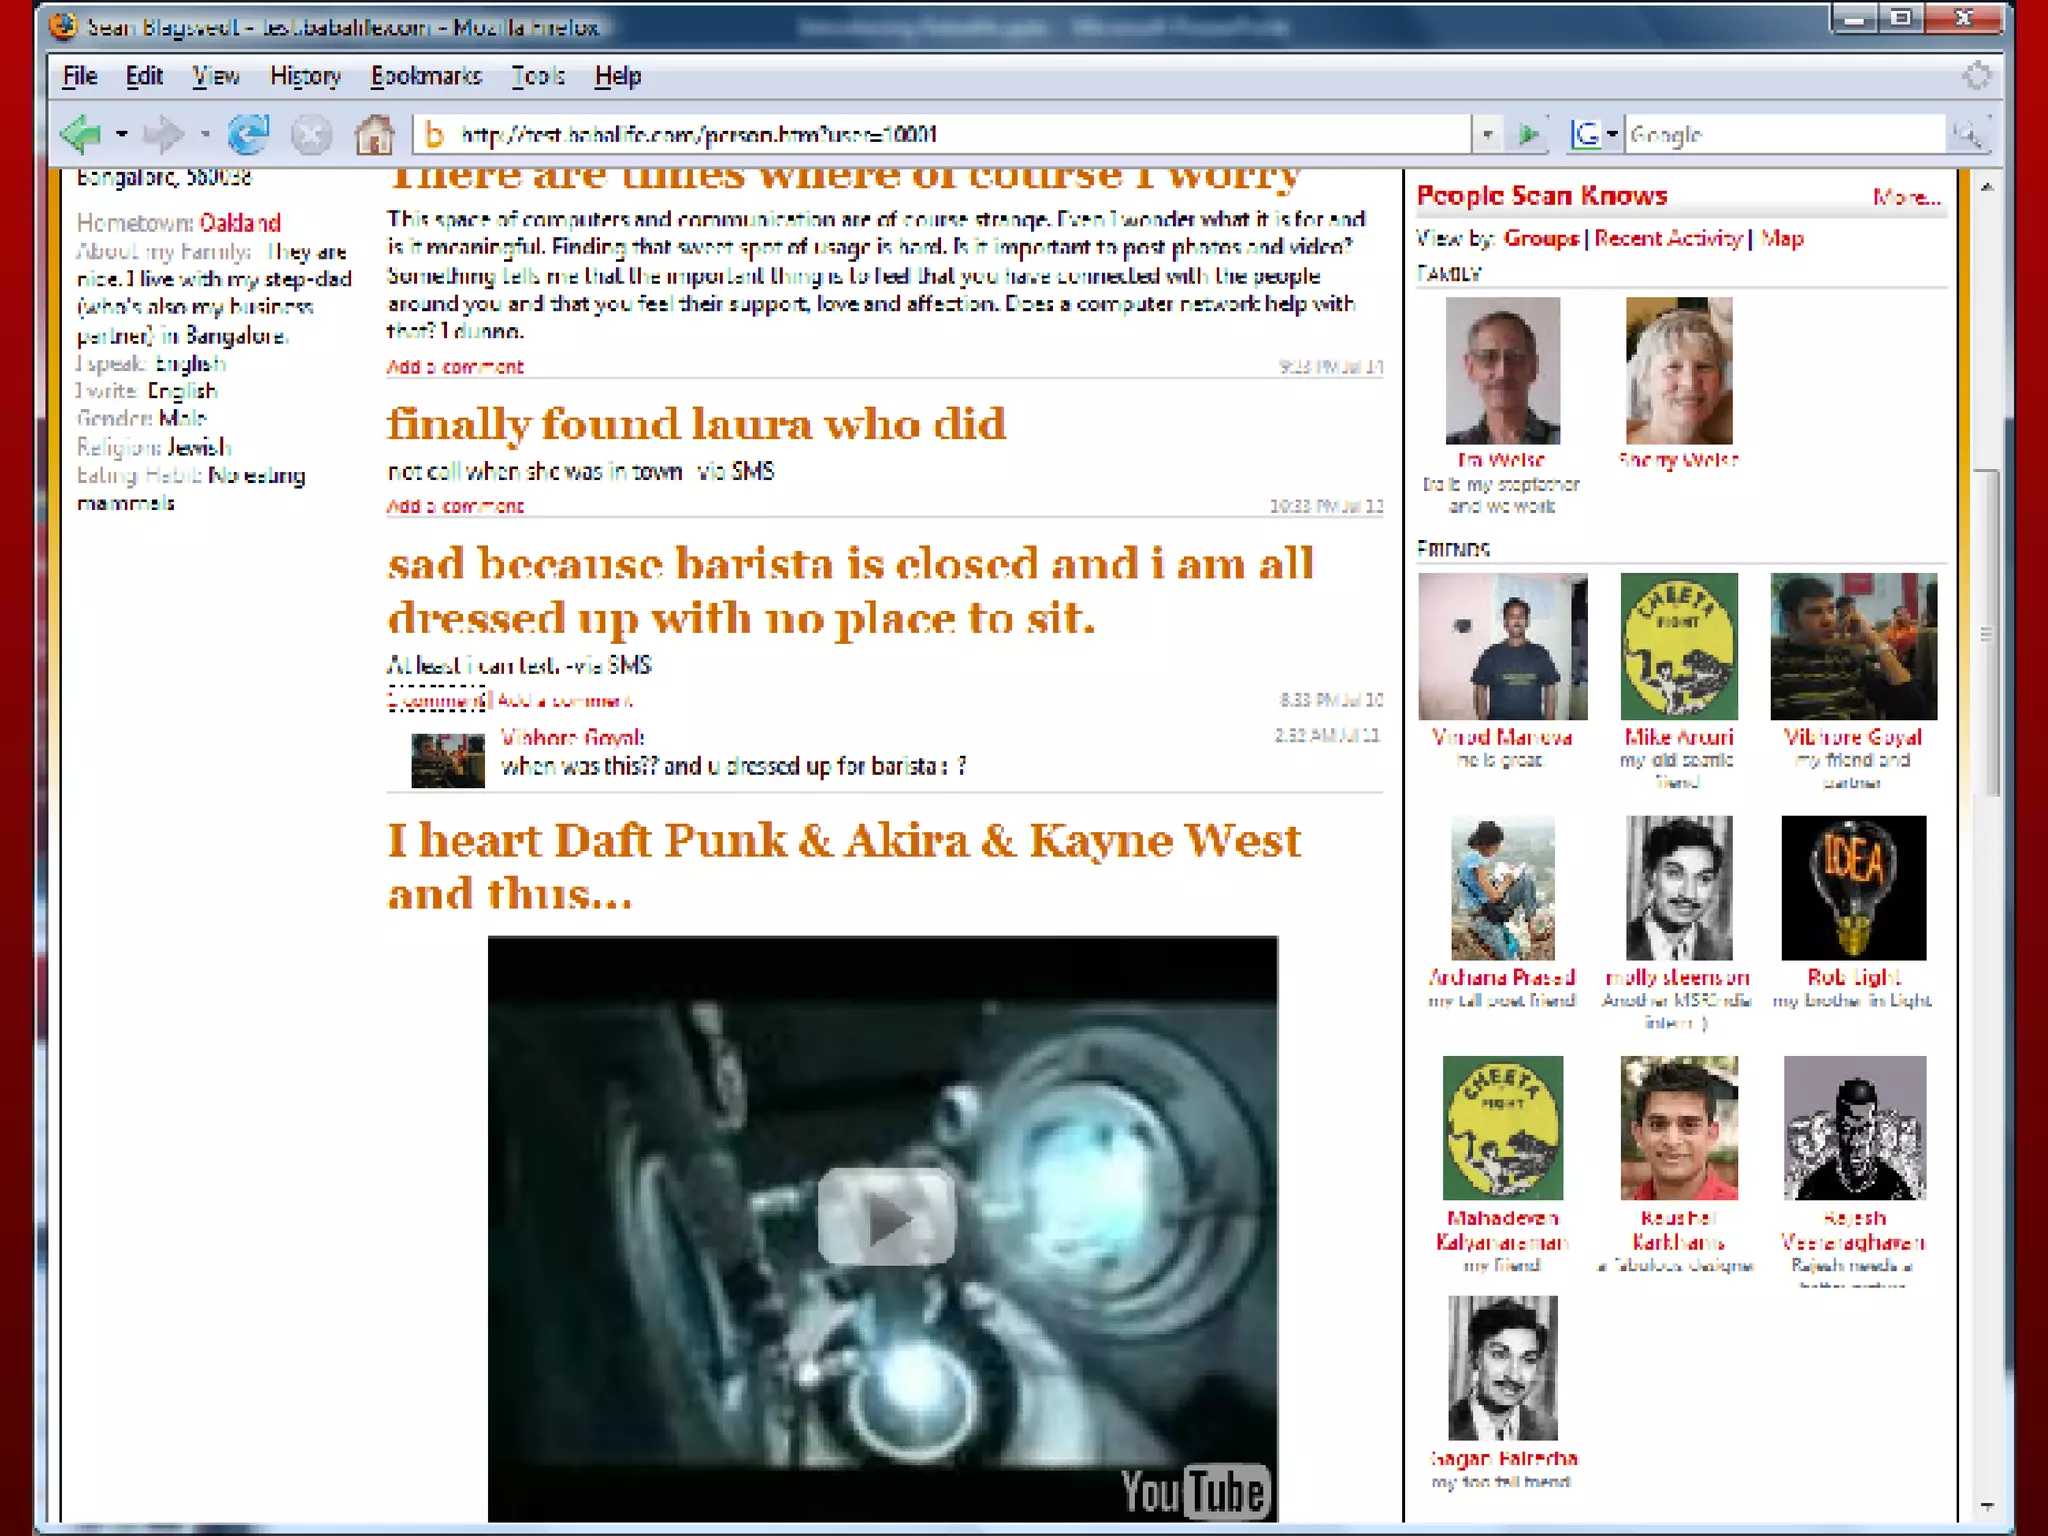Open the back history dropdown arrow
The image size is (2048, 1536).
click(122, 133)
